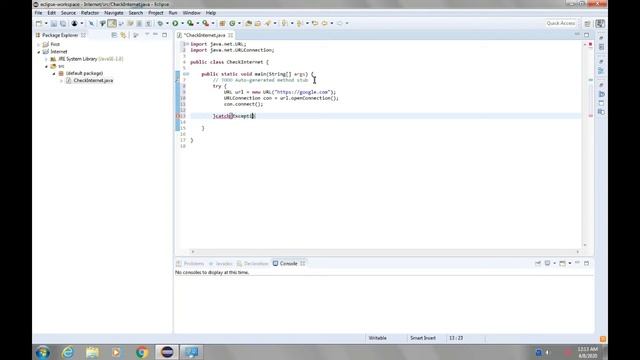The height and width of the screenshot is (360, 640).
Task: Open the Display Selected Console dropdown
Action: [554, 263]
